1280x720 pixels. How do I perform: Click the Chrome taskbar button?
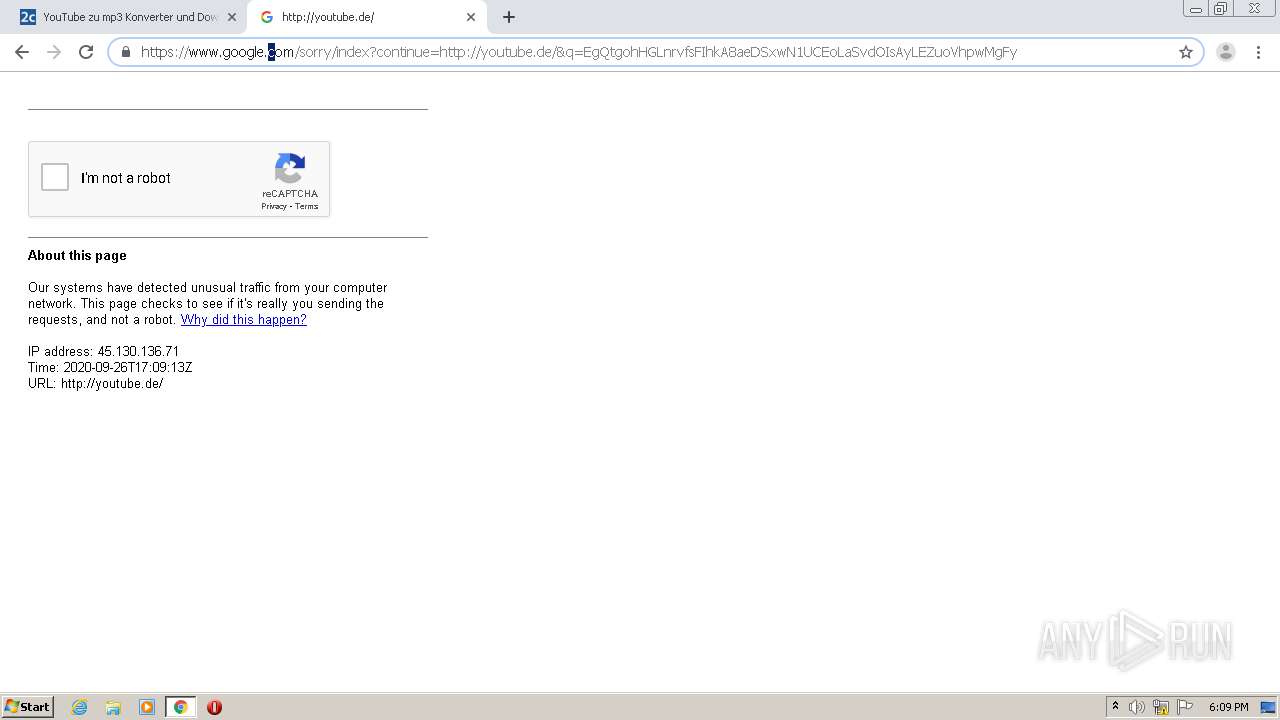180,707
